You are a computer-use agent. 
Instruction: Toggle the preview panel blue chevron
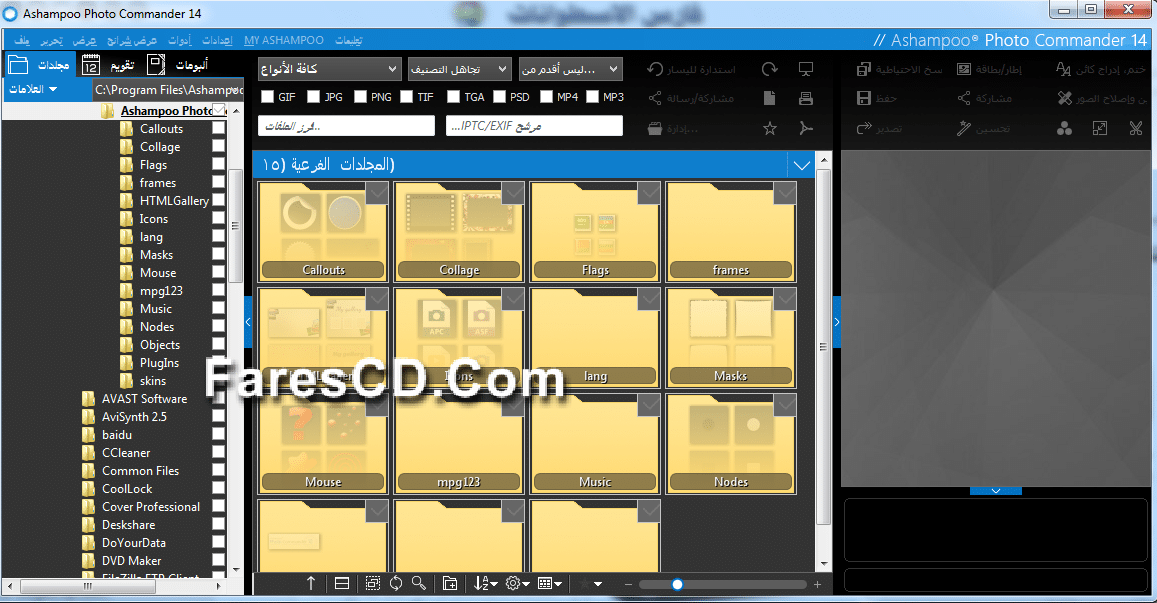[995, 491]
